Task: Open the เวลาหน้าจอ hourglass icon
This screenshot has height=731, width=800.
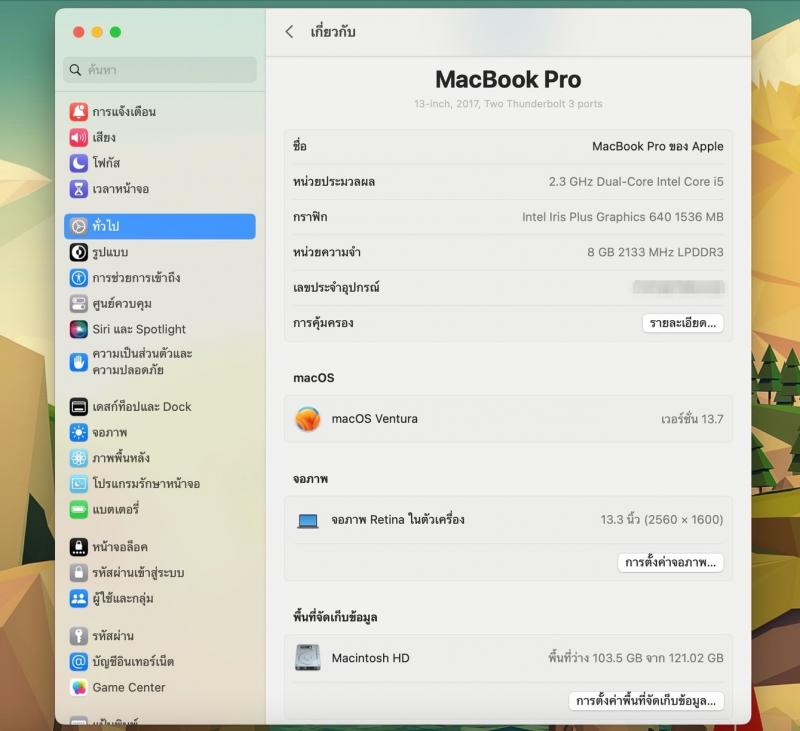Action: coord(79,189)
